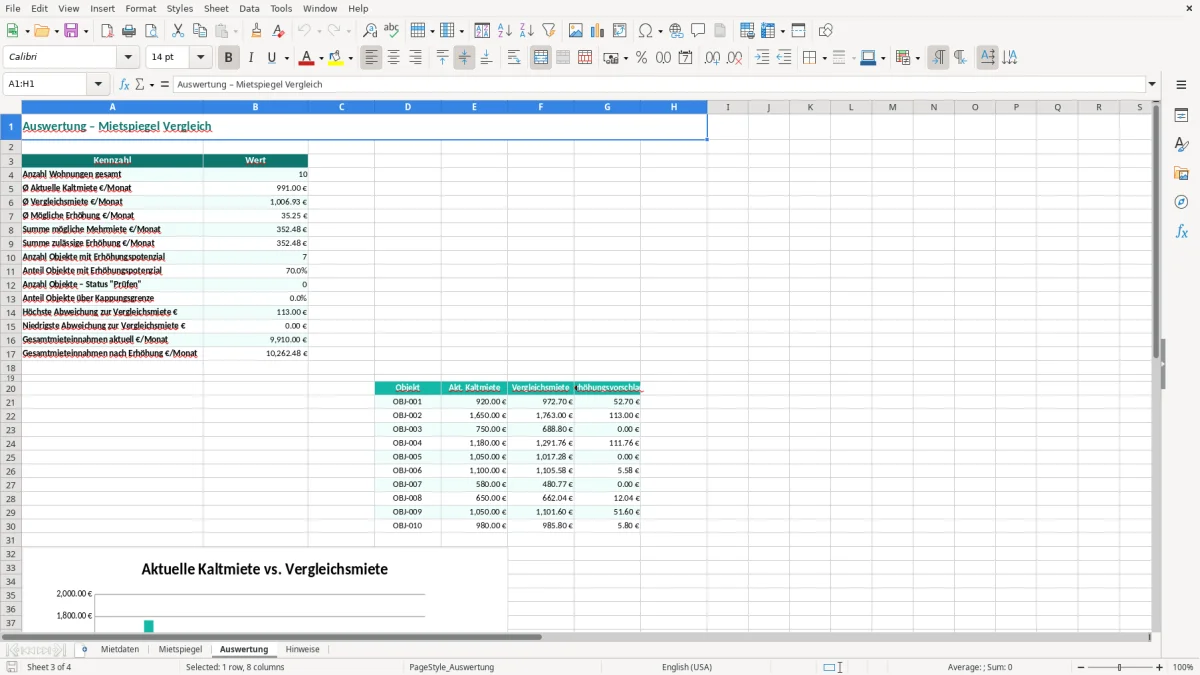
Task: Format cell as percent
Action: [641, 58]
